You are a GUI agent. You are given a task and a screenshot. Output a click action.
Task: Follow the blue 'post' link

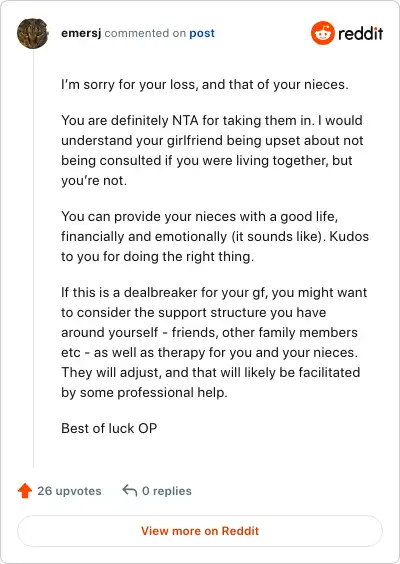(202, 33)
